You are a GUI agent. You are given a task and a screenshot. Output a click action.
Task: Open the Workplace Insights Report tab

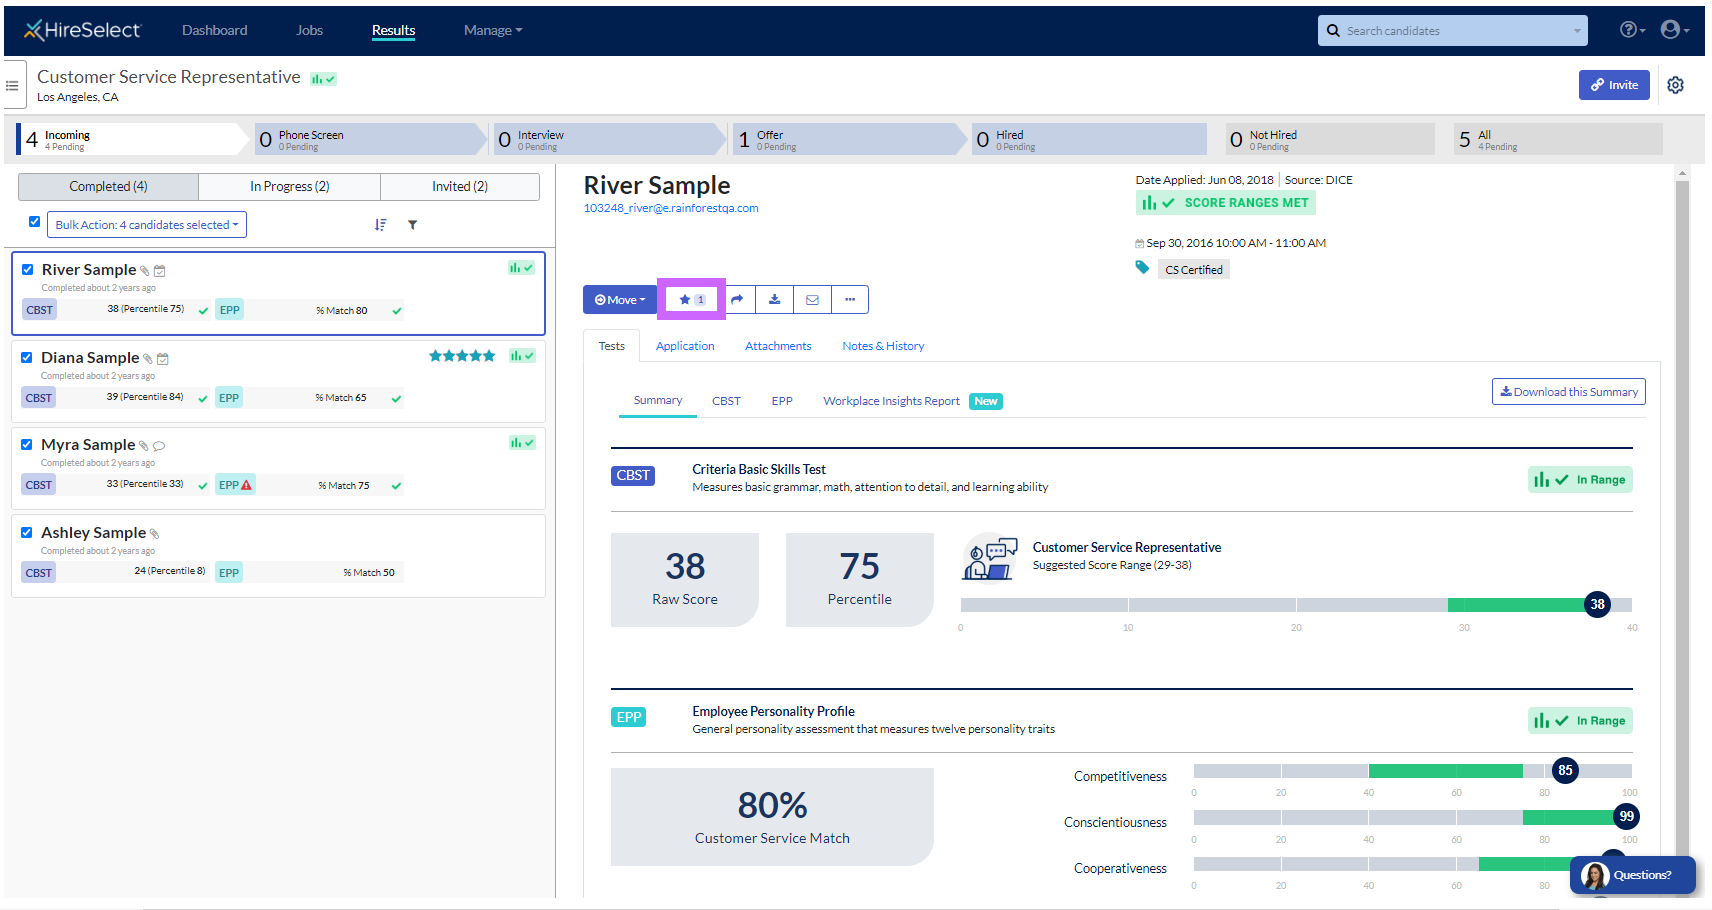[x=891, y=401]
